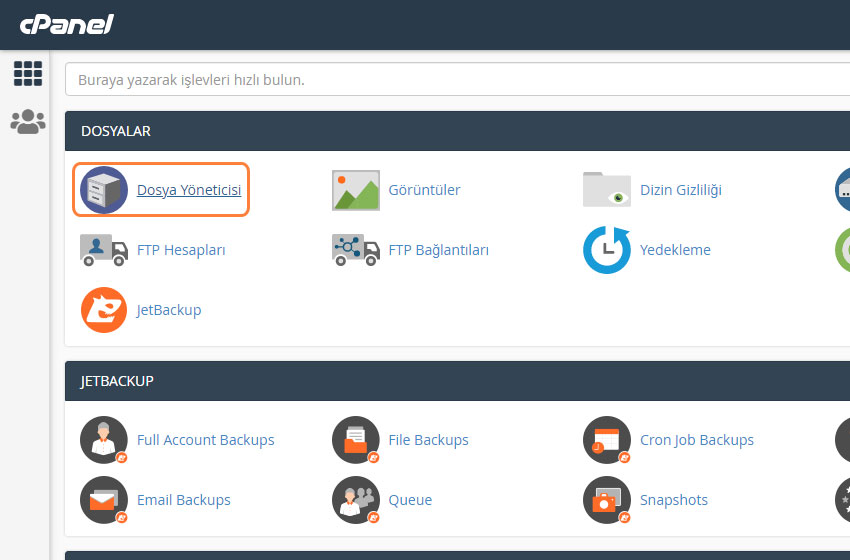The height and width of the screenshot is (560, 850).
Task: Click the JetBackup orange fox icon
Action: point(104,310)
